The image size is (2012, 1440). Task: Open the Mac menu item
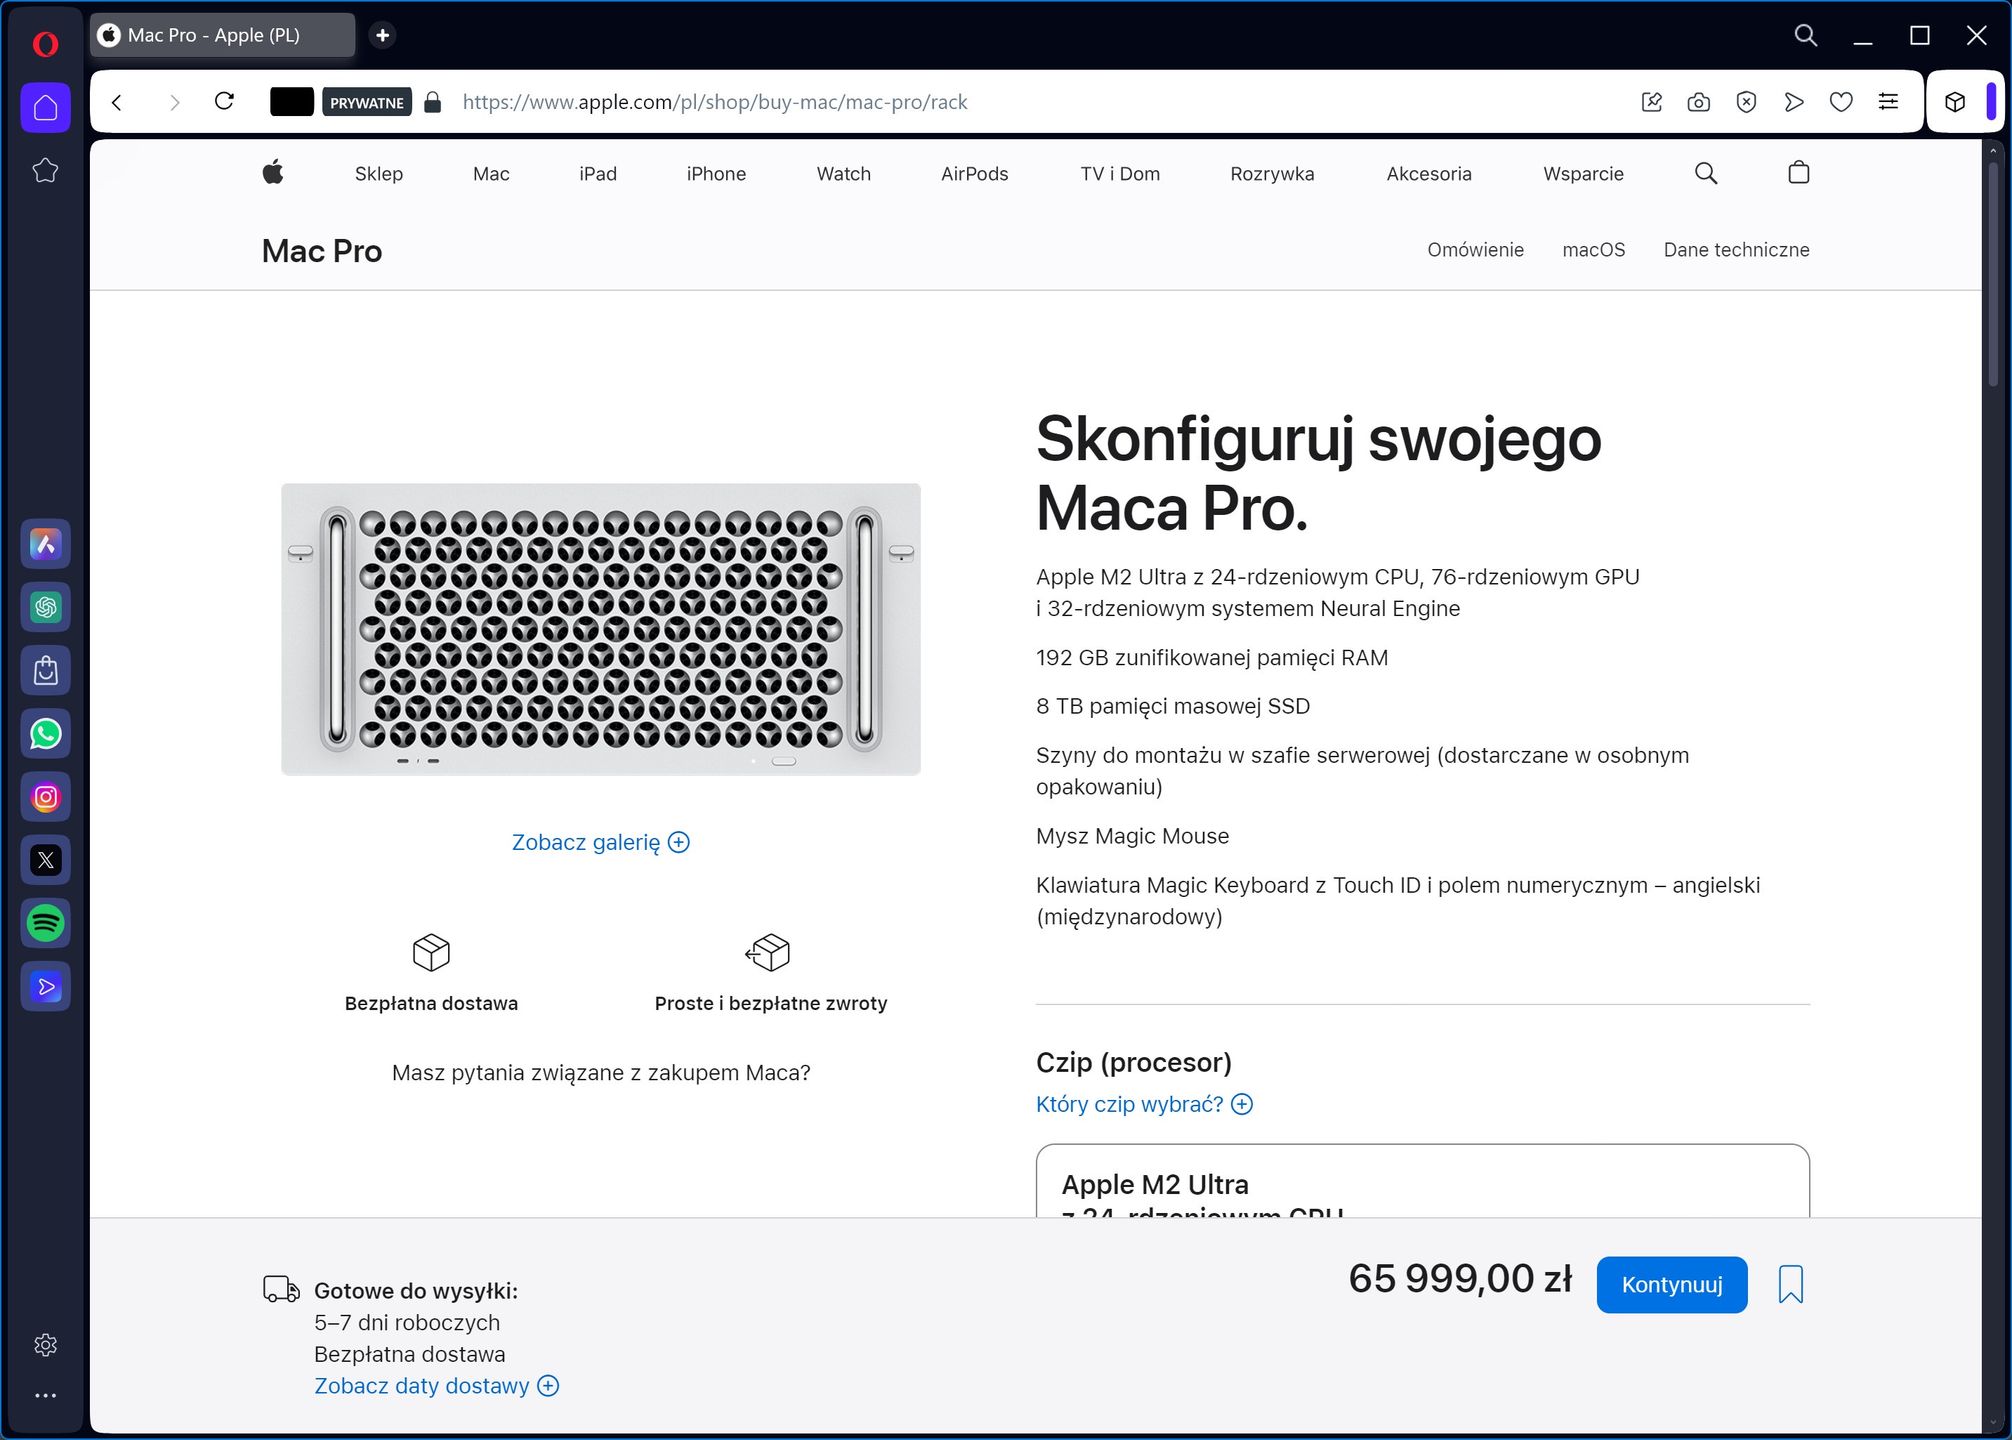point(491,174)
